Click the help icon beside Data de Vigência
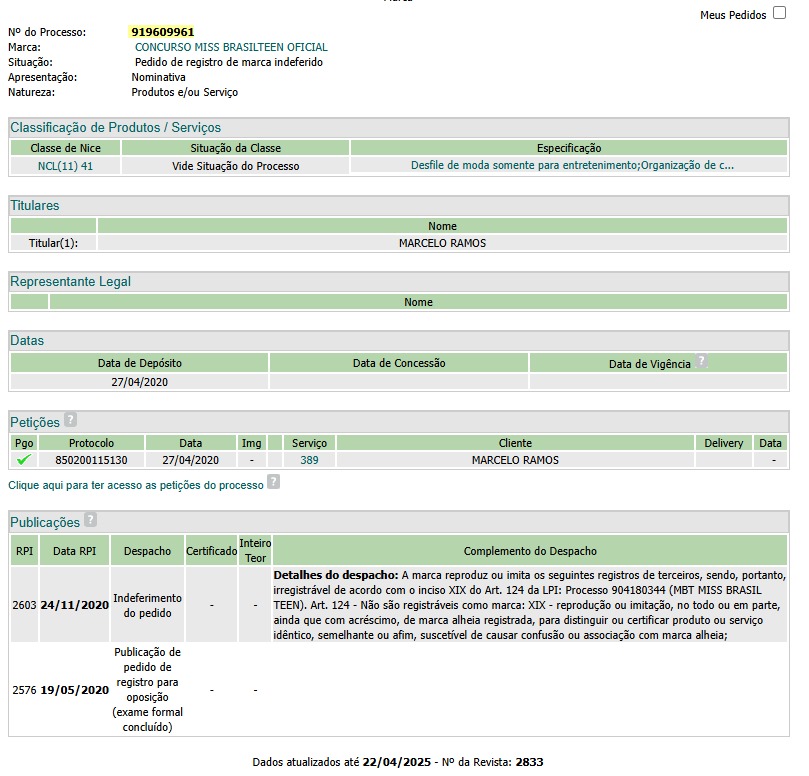 (701, 361)
